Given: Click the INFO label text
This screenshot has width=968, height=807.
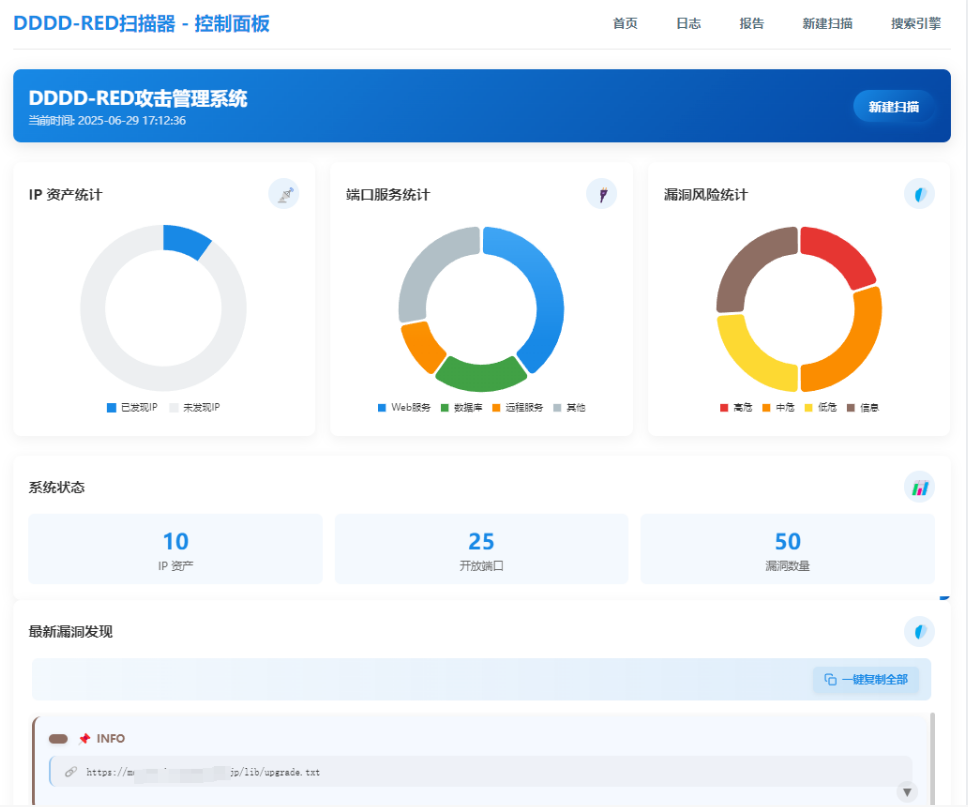Looking at the screenshot, I should pyautogui.click(x=111, y=738).
